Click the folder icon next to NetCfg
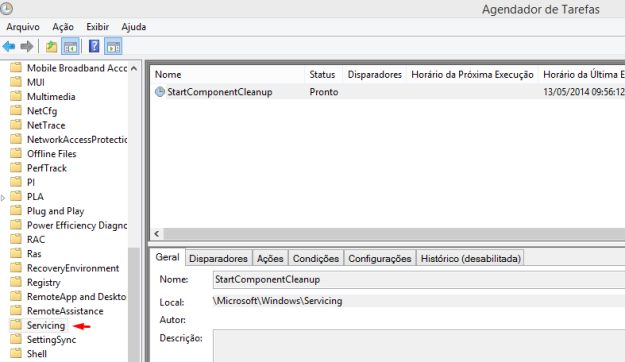This screenshot has height=362, width=625. tap(16, 110)
